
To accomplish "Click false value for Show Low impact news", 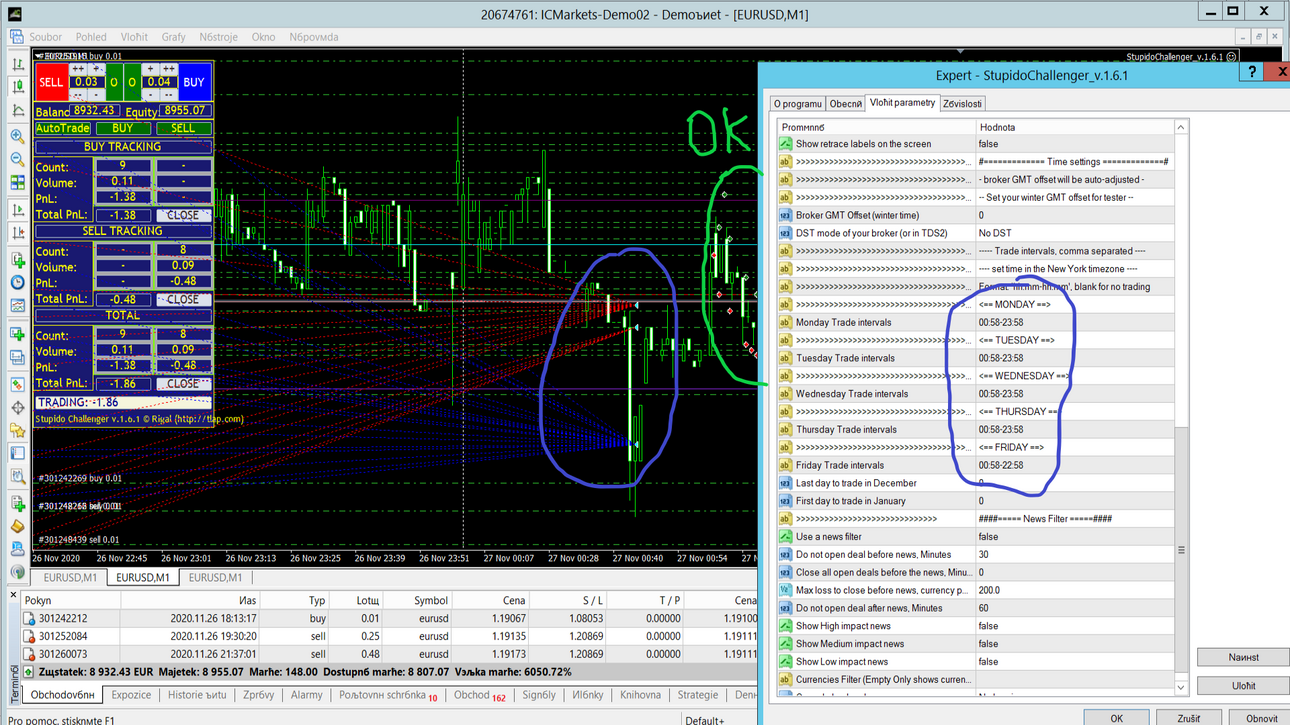I will (x=1075, y=662).
